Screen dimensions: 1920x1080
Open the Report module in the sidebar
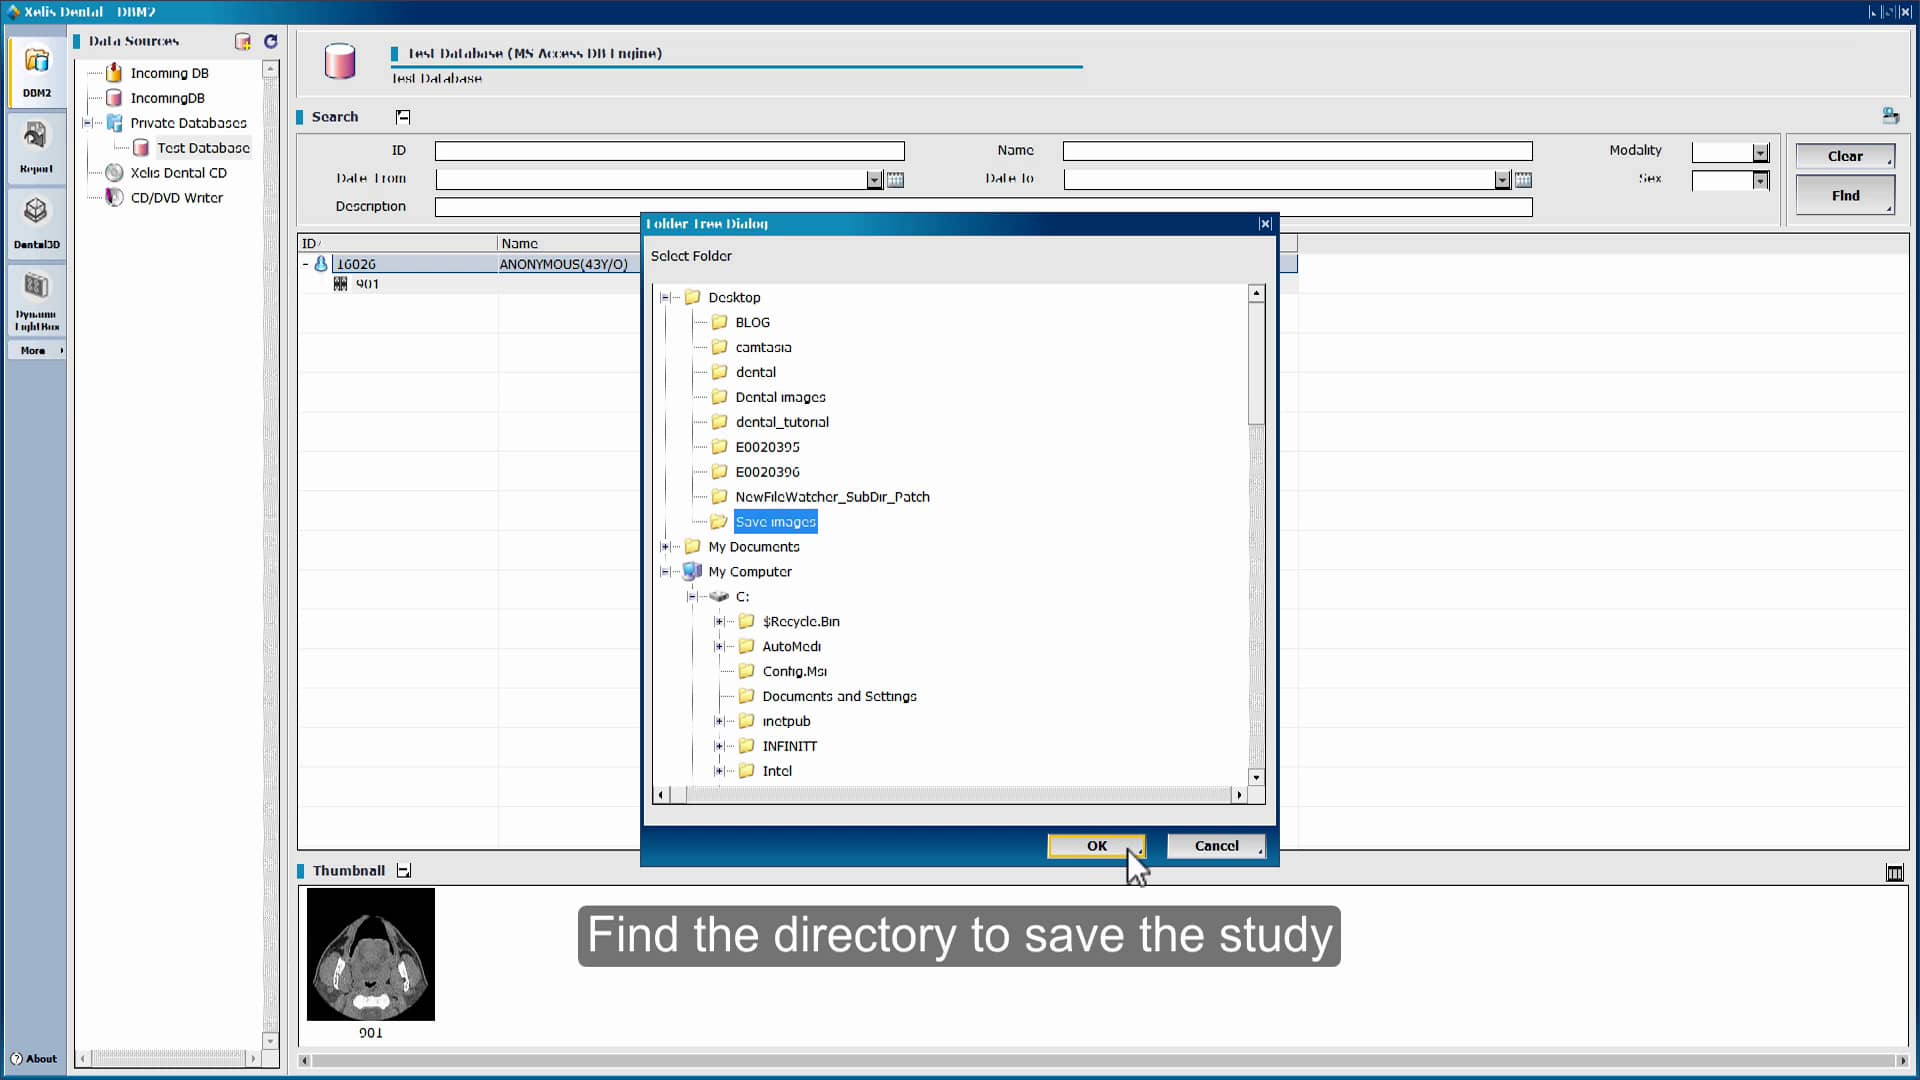35,147
